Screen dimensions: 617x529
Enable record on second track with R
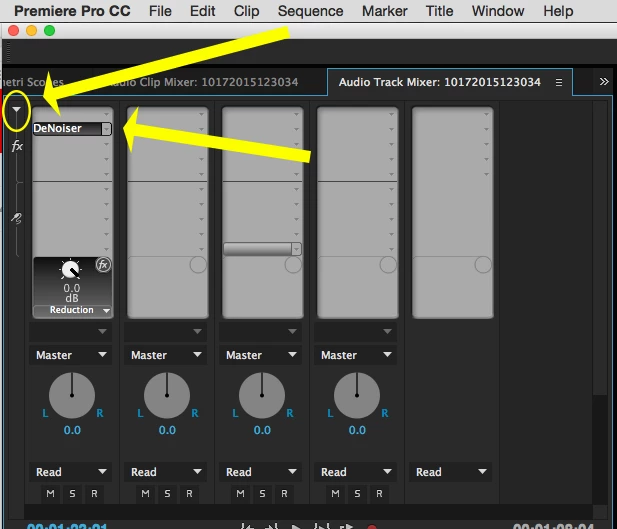coord(189,493)
